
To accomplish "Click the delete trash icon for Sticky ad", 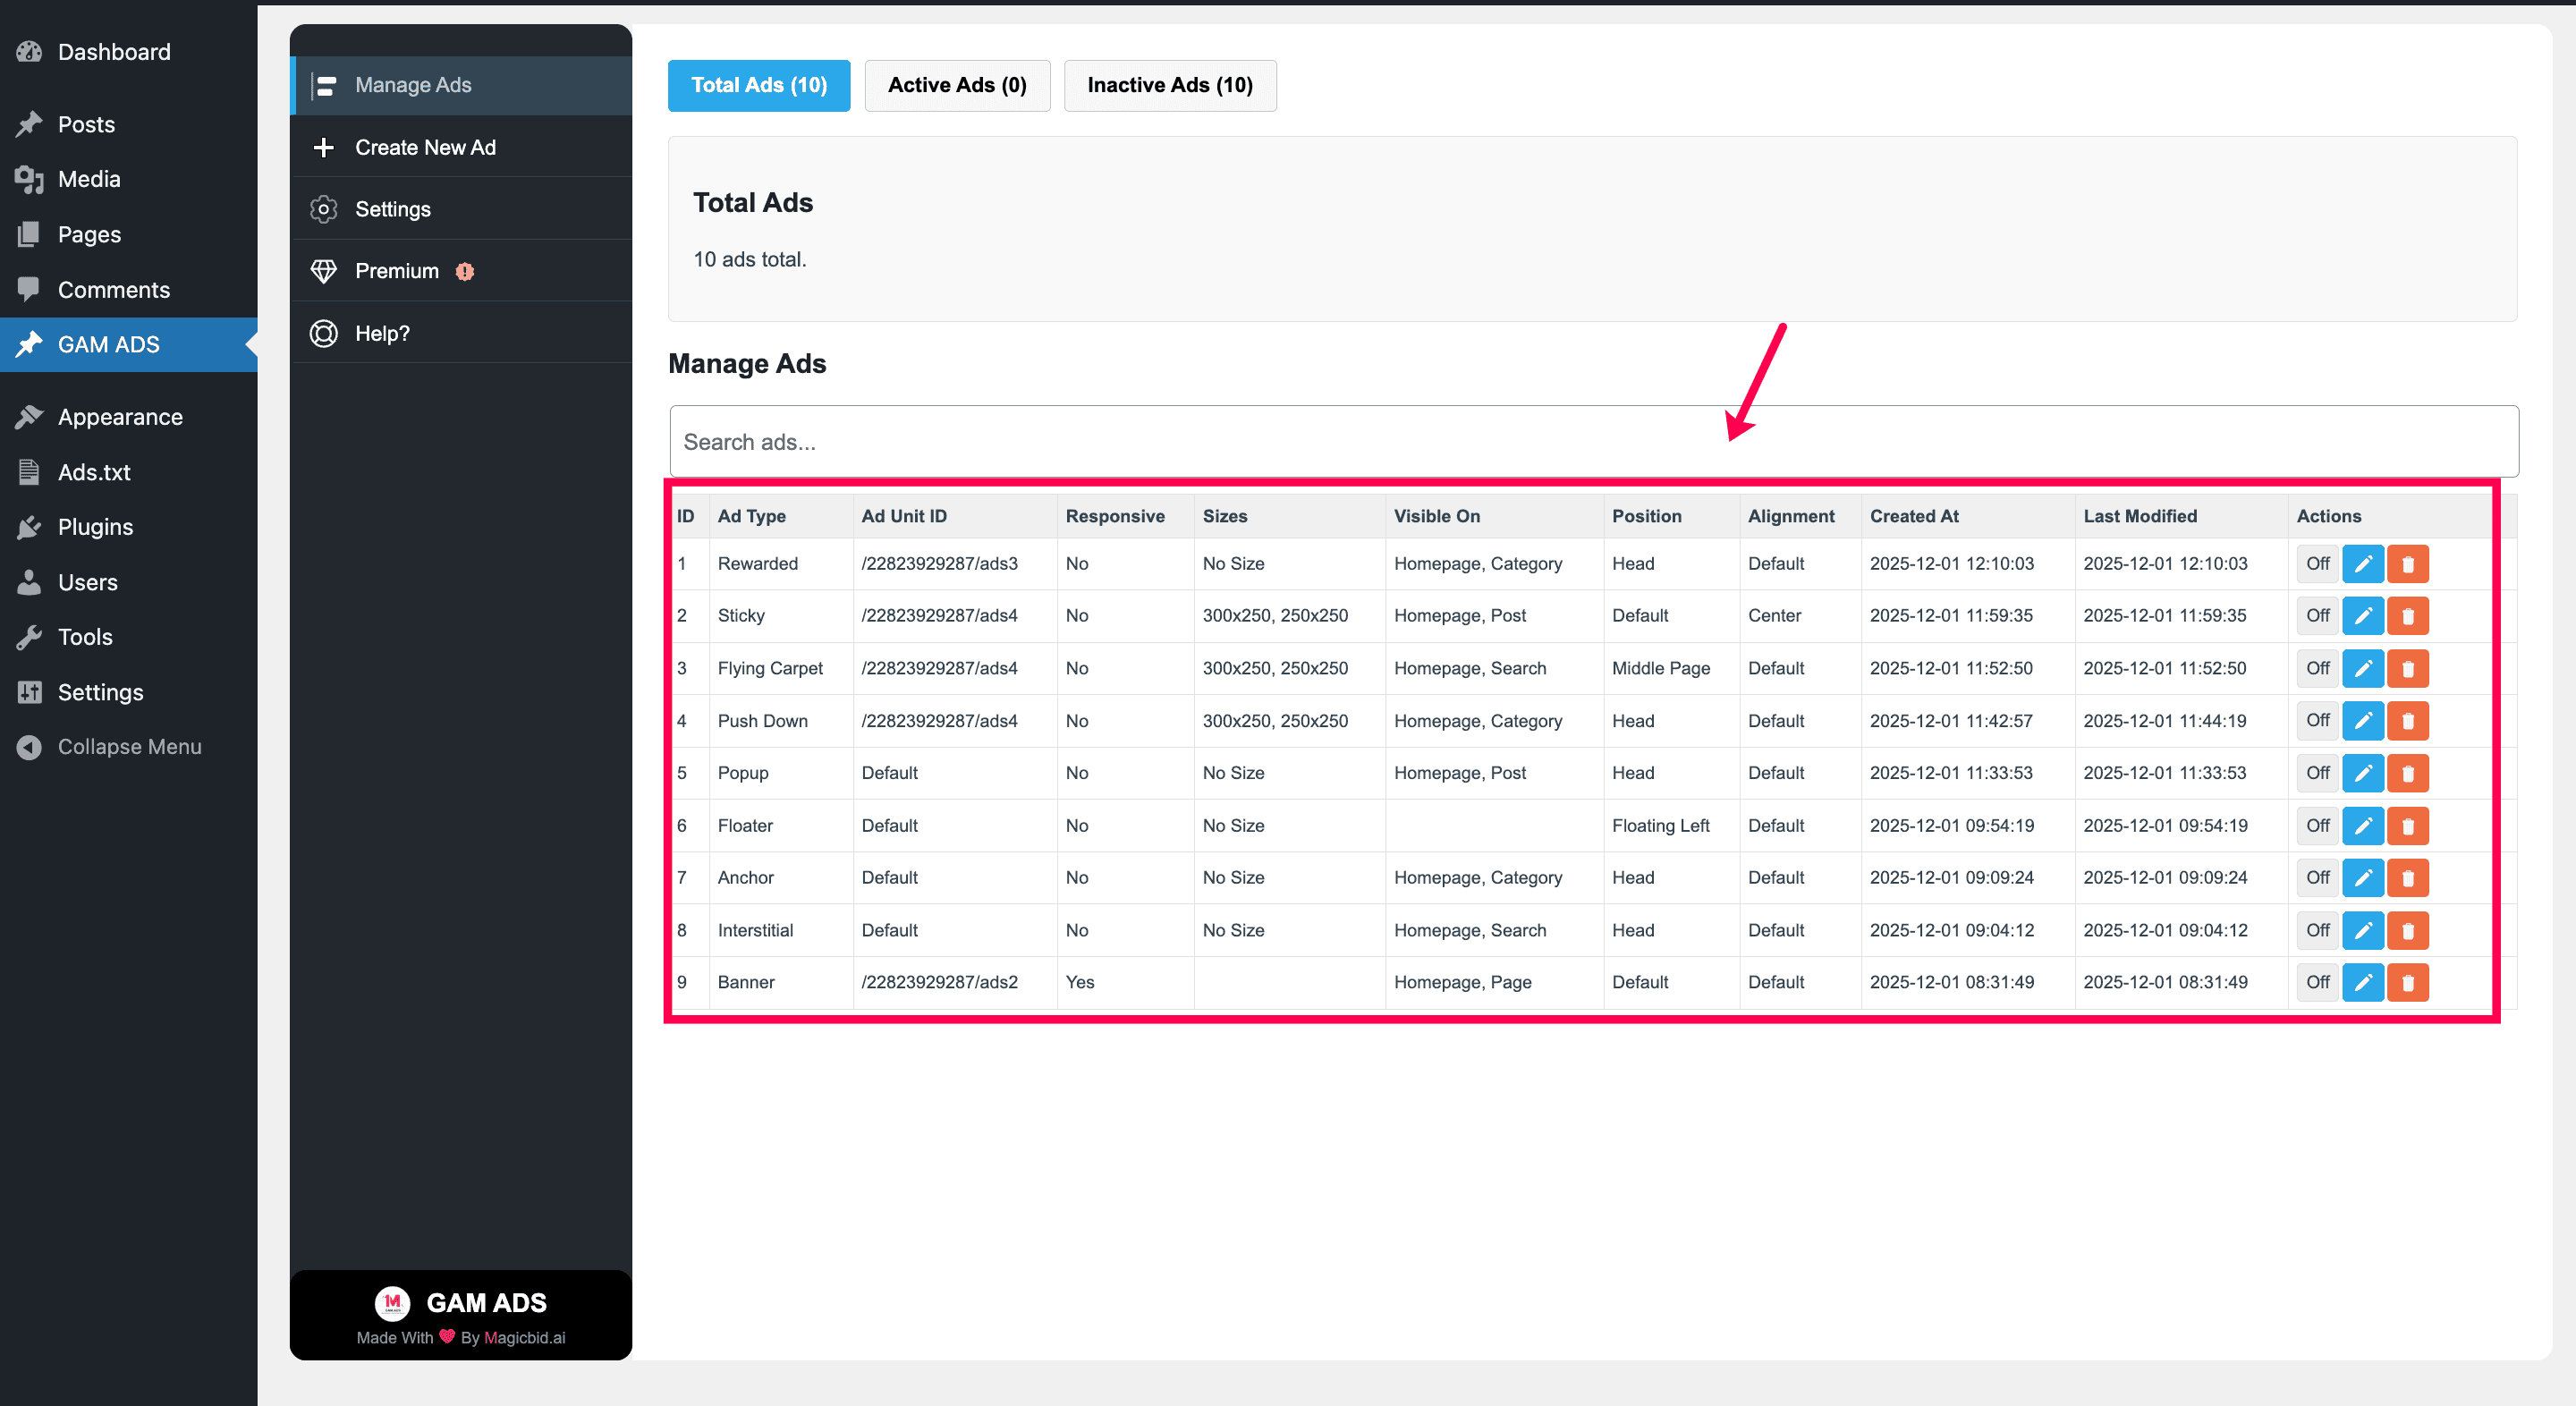I will point(2408,616).
